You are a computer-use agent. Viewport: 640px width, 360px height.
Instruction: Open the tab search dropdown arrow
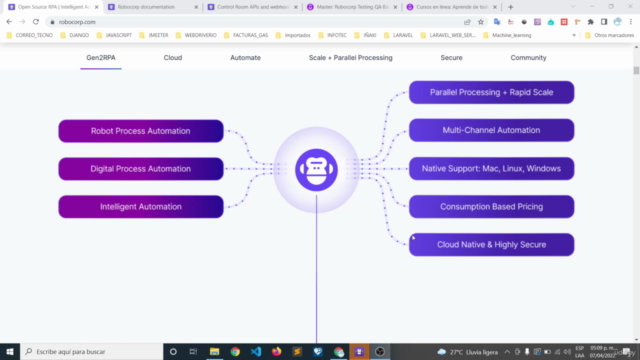click(573, 7)
